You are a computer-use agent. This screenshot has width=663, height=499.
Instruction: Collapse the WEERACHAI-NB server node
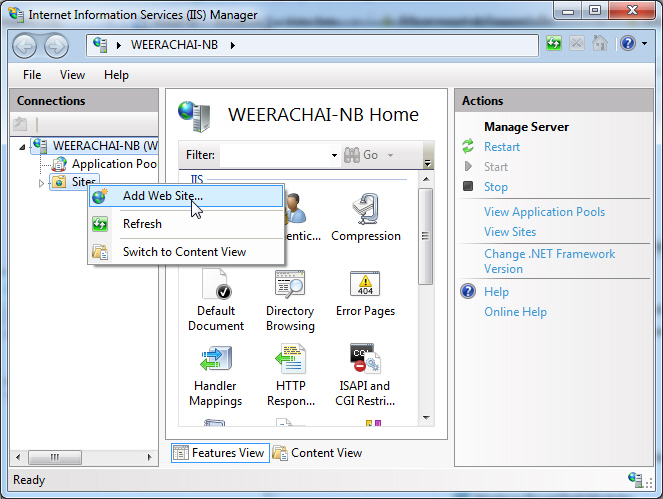pyautogui.click(x=22, y=147)
